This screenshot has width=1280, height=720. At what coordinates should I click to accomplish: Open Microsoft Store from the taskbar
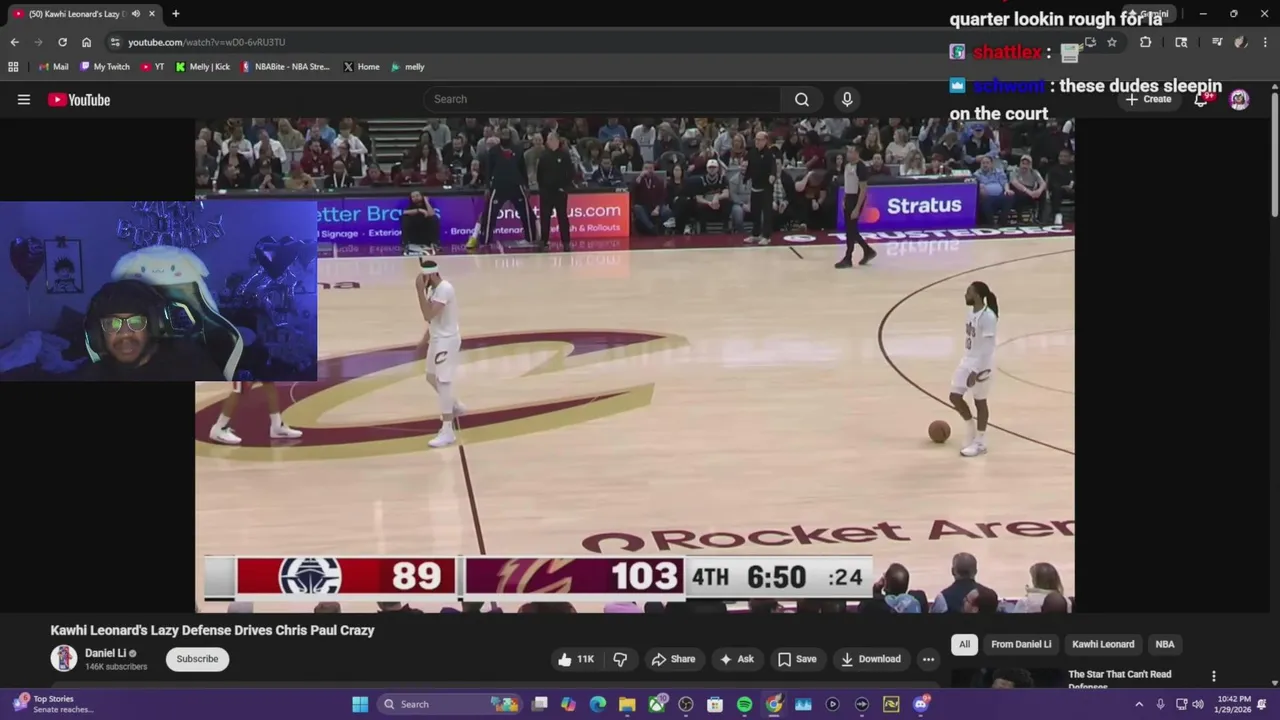[715, 704]
